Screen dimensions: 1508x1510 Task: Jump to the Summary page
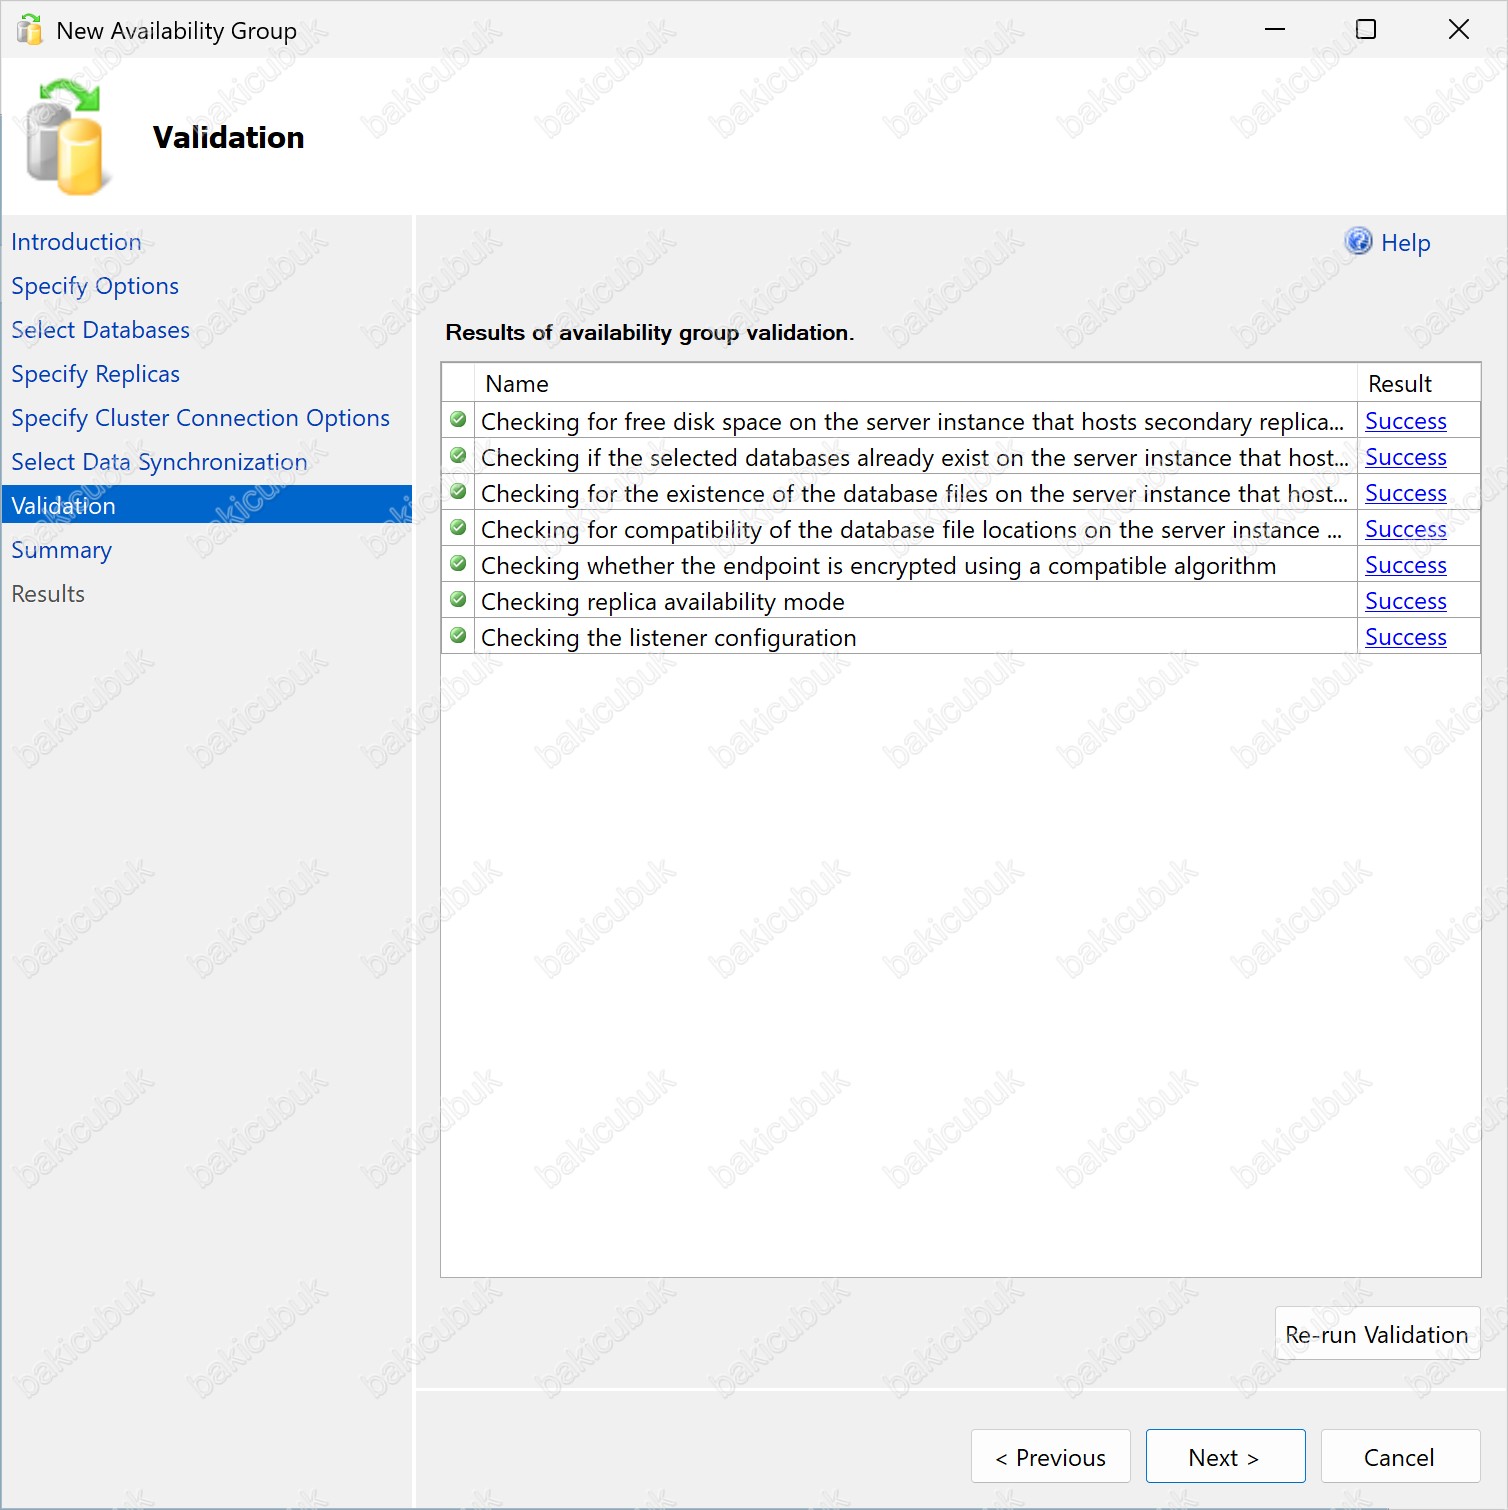(61, 550)
